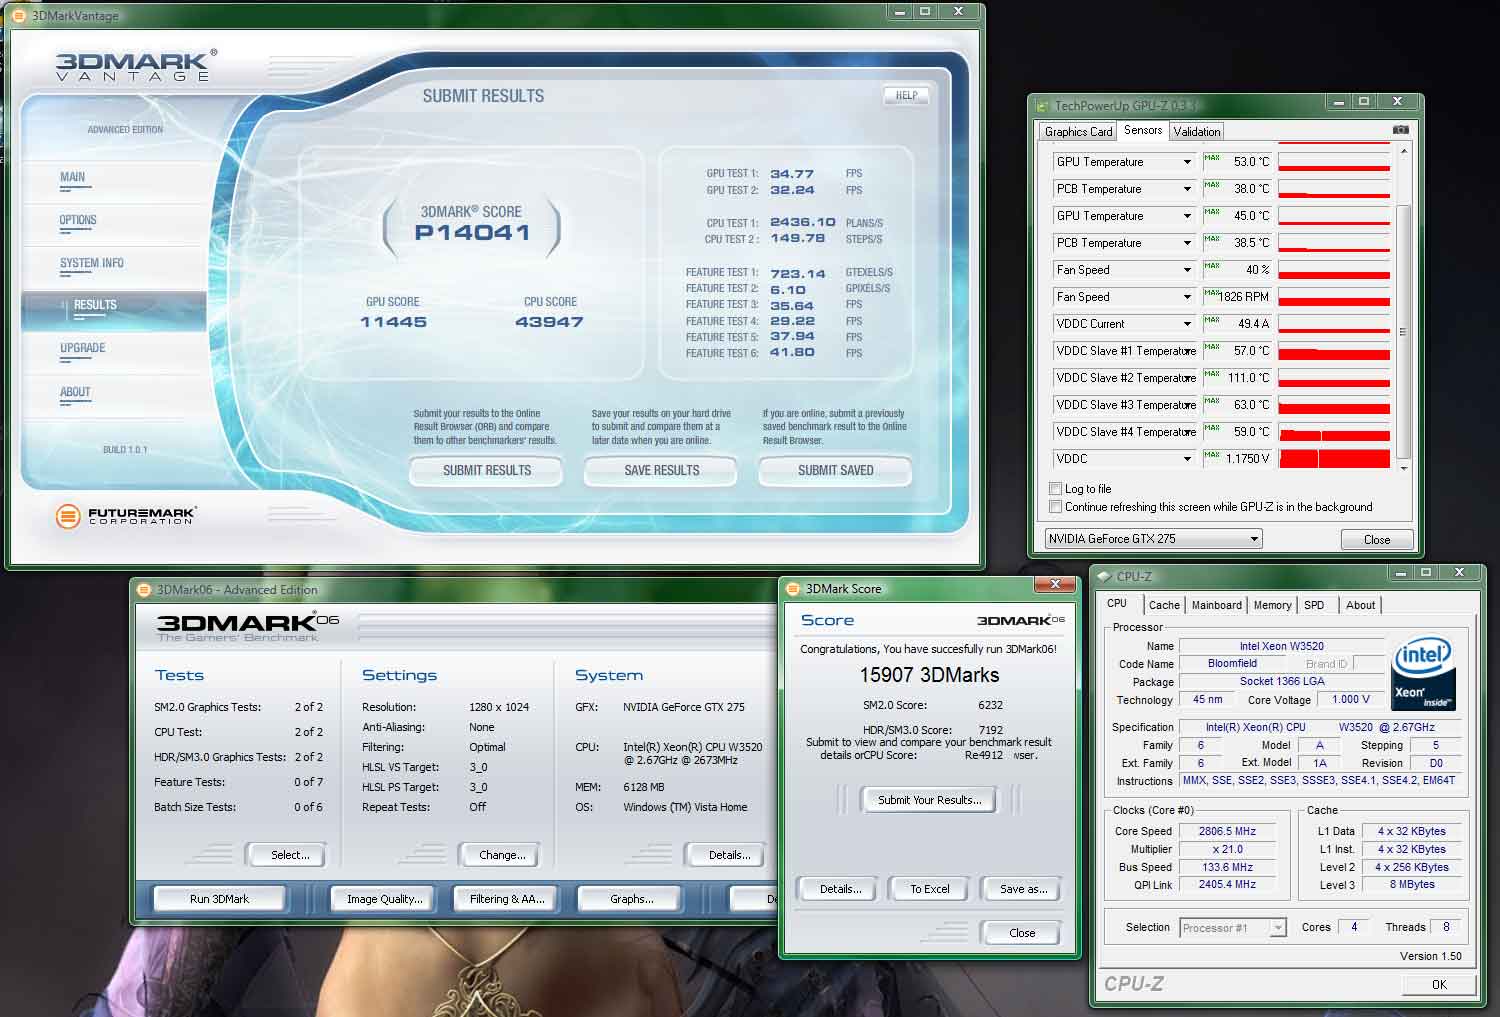Screen dimensions: 1500x1017
Task: Click Details... in 3DMark Score window
Action: 840,889
